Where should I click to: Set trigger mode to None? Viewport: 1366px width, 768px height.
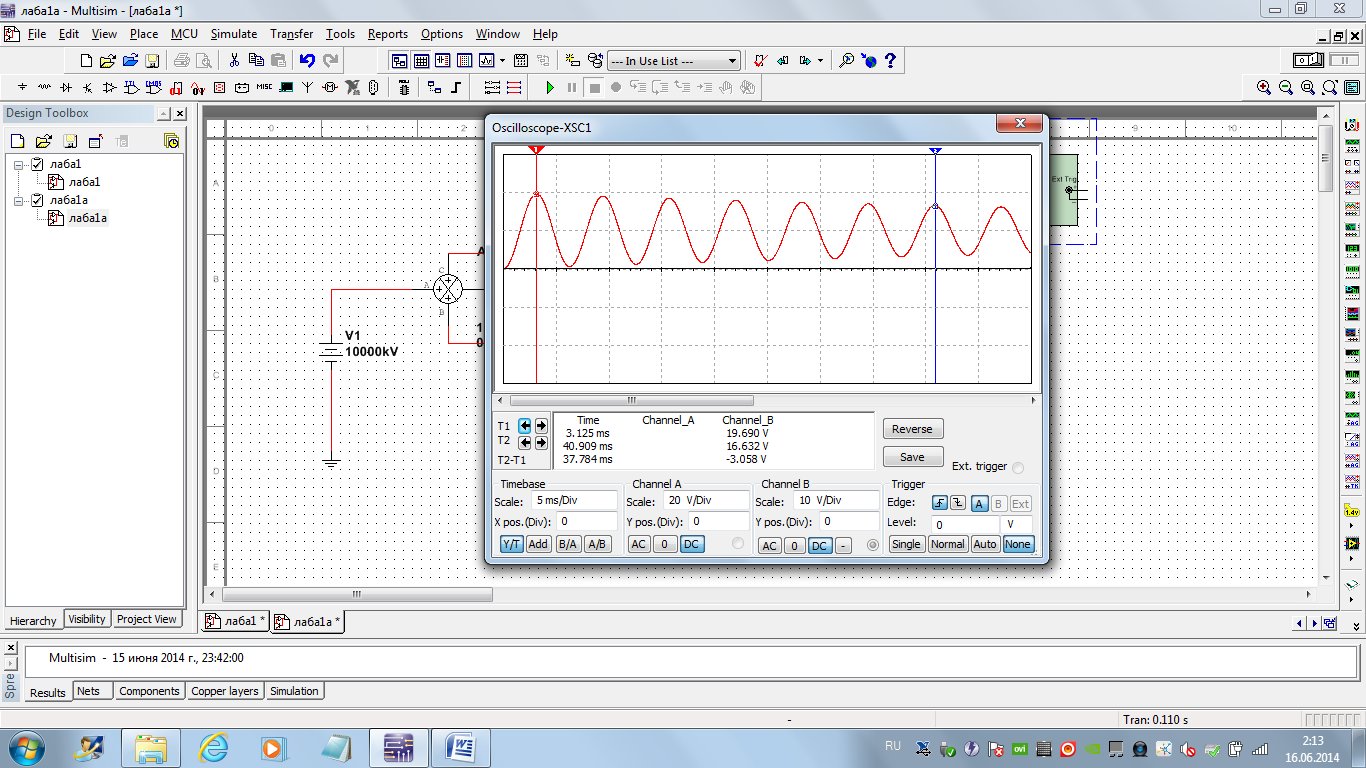1018,544
